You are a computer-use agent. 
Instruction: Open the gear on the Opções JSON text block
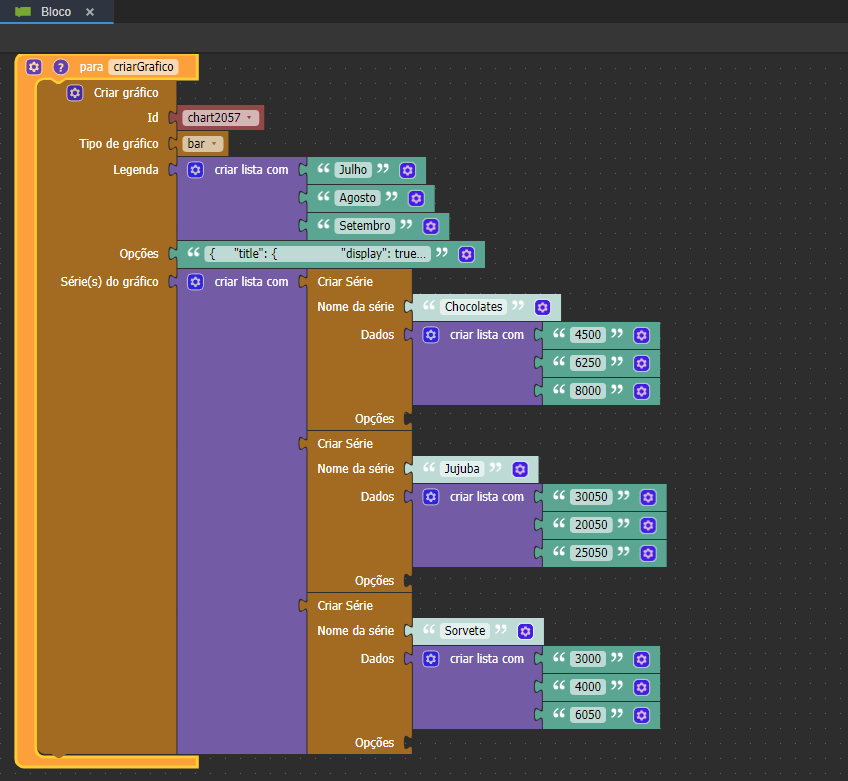click(x=466, y=254)
